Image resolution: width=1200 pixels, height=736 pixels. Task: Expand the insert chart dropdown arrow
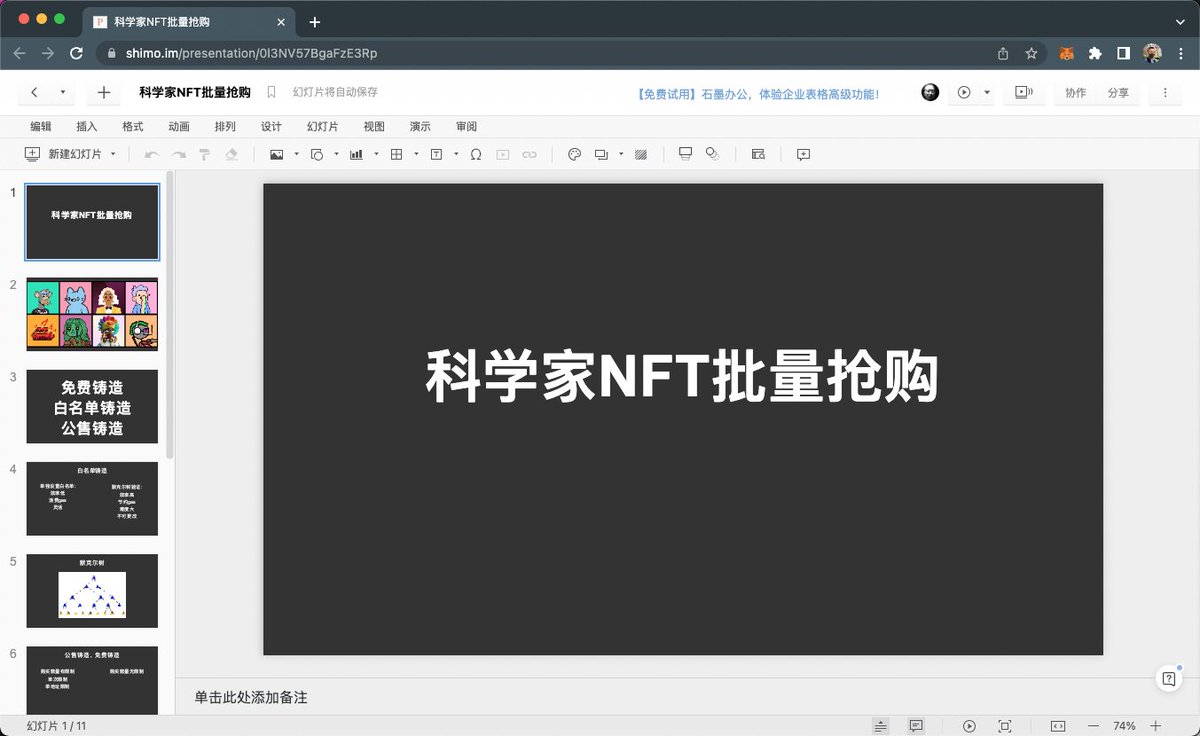376,154
